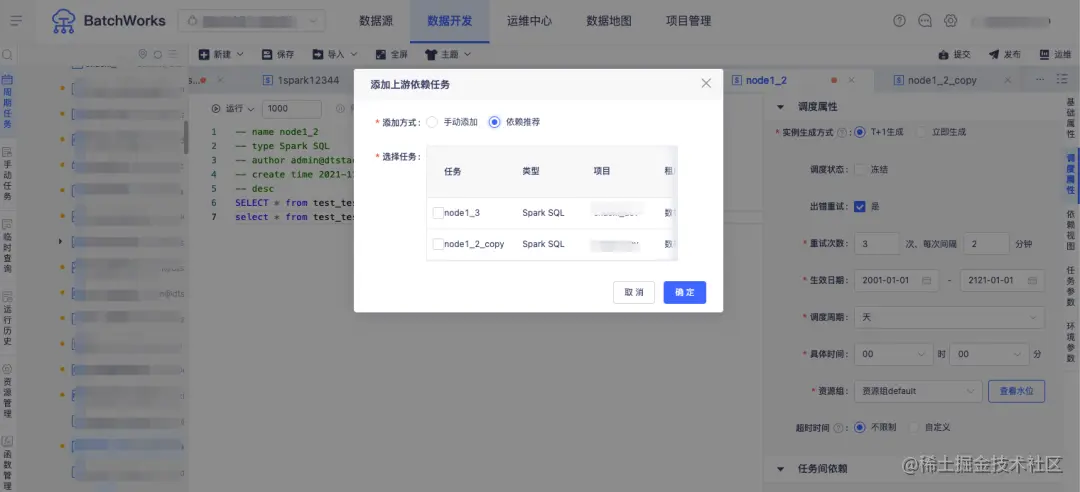Click the more tabs ellipsis icon
The height and width of the screenshot is (492, 1080).
(x=1040, y=80)
